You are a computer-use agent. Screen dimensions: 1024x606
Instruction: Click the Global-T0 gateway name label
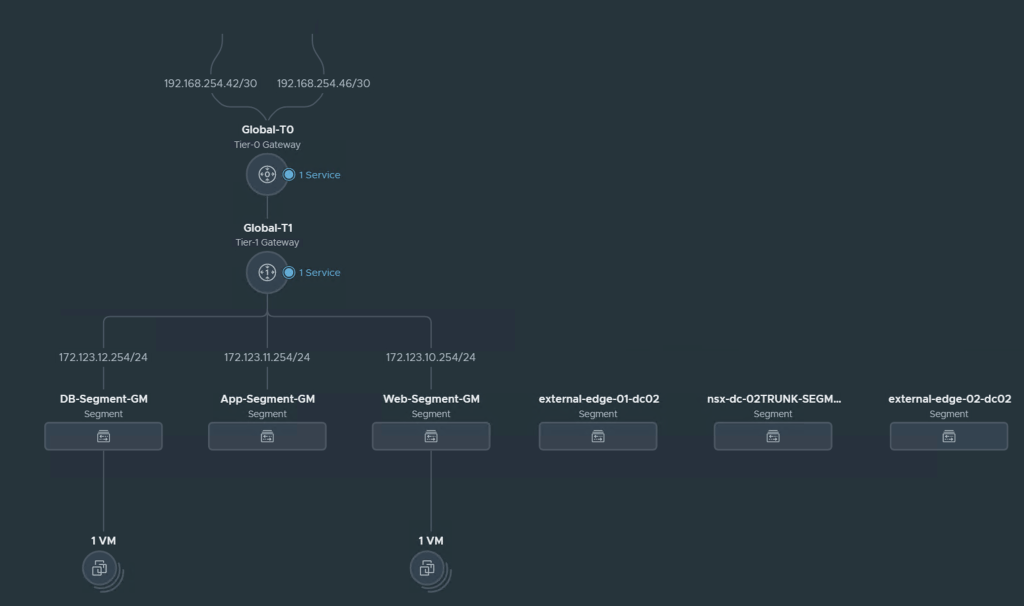coord(267,130)
